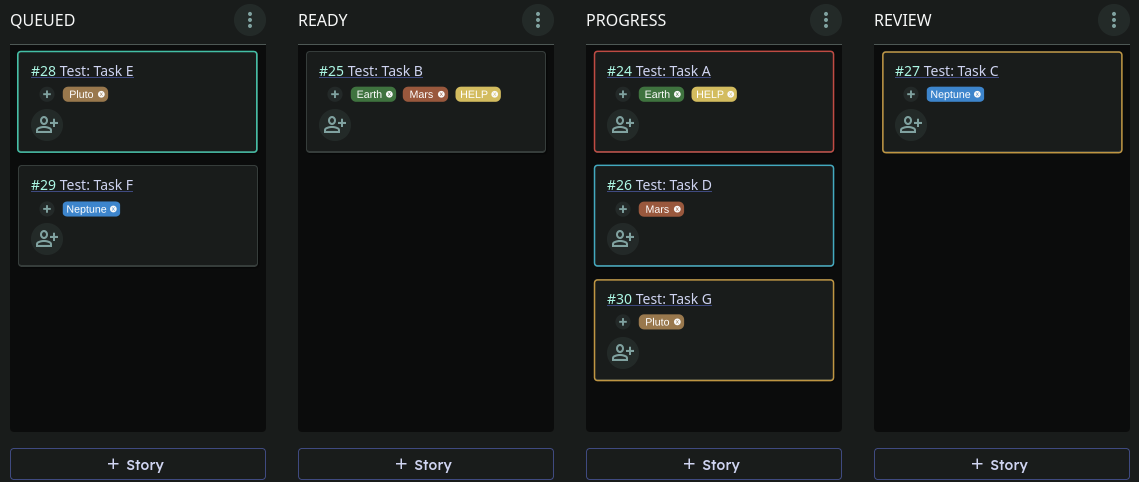Add a story to REVIEW column
This screenshot has width=1139, height=482.
(x=1002, y=464)
